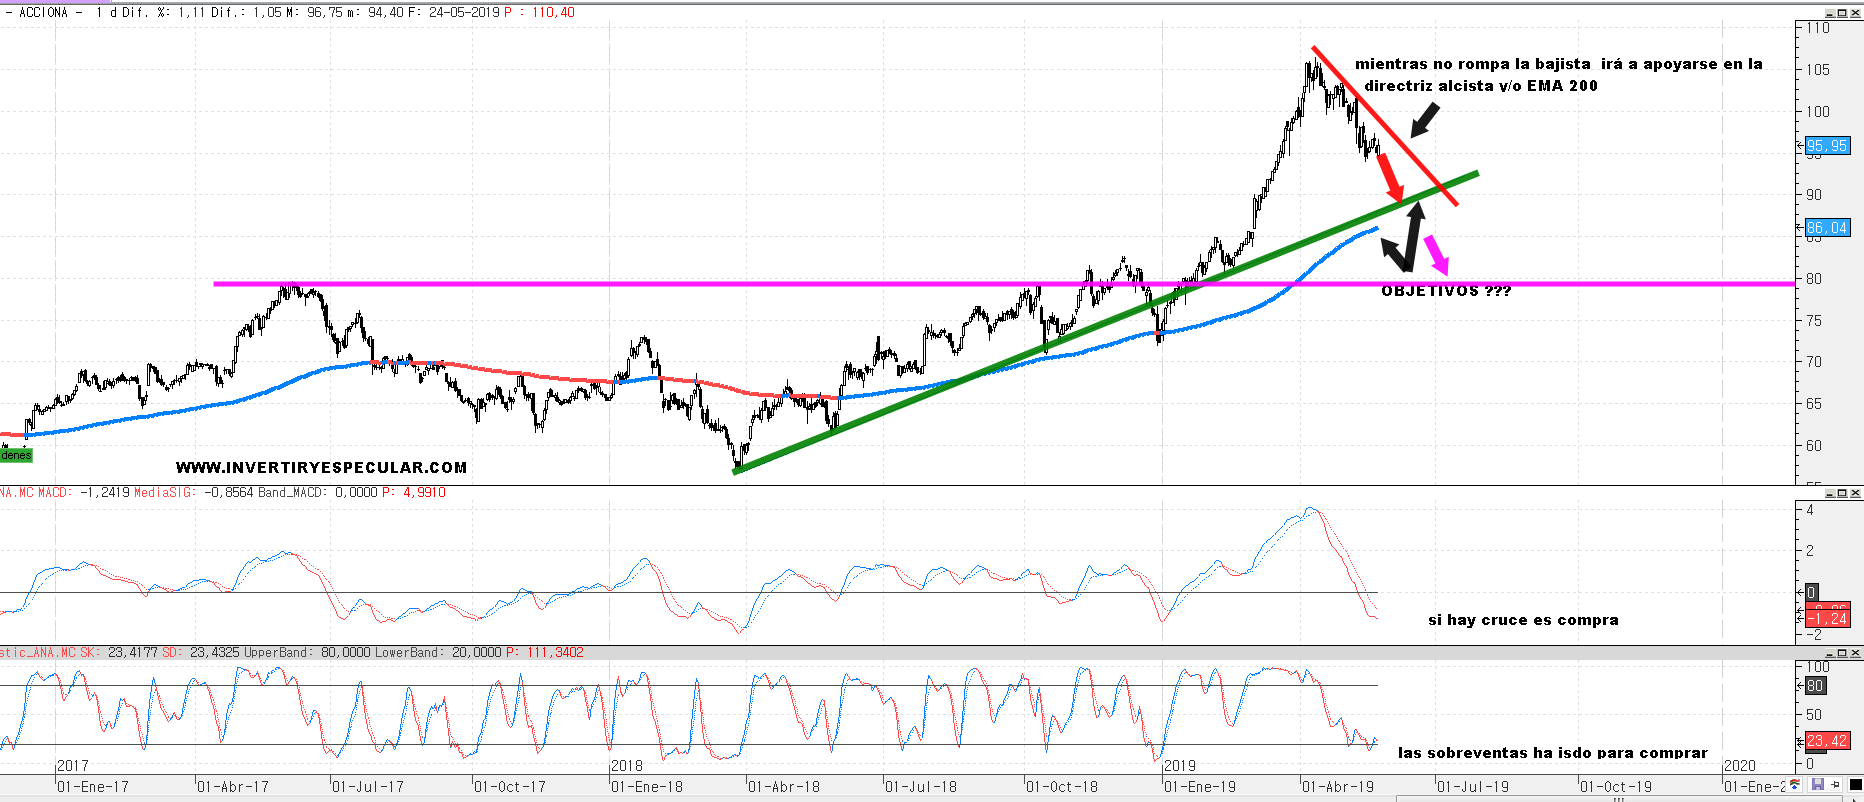Maximize the stochastic indicator panel
The image size is (1864, 802).
[x=1843, y=653]
